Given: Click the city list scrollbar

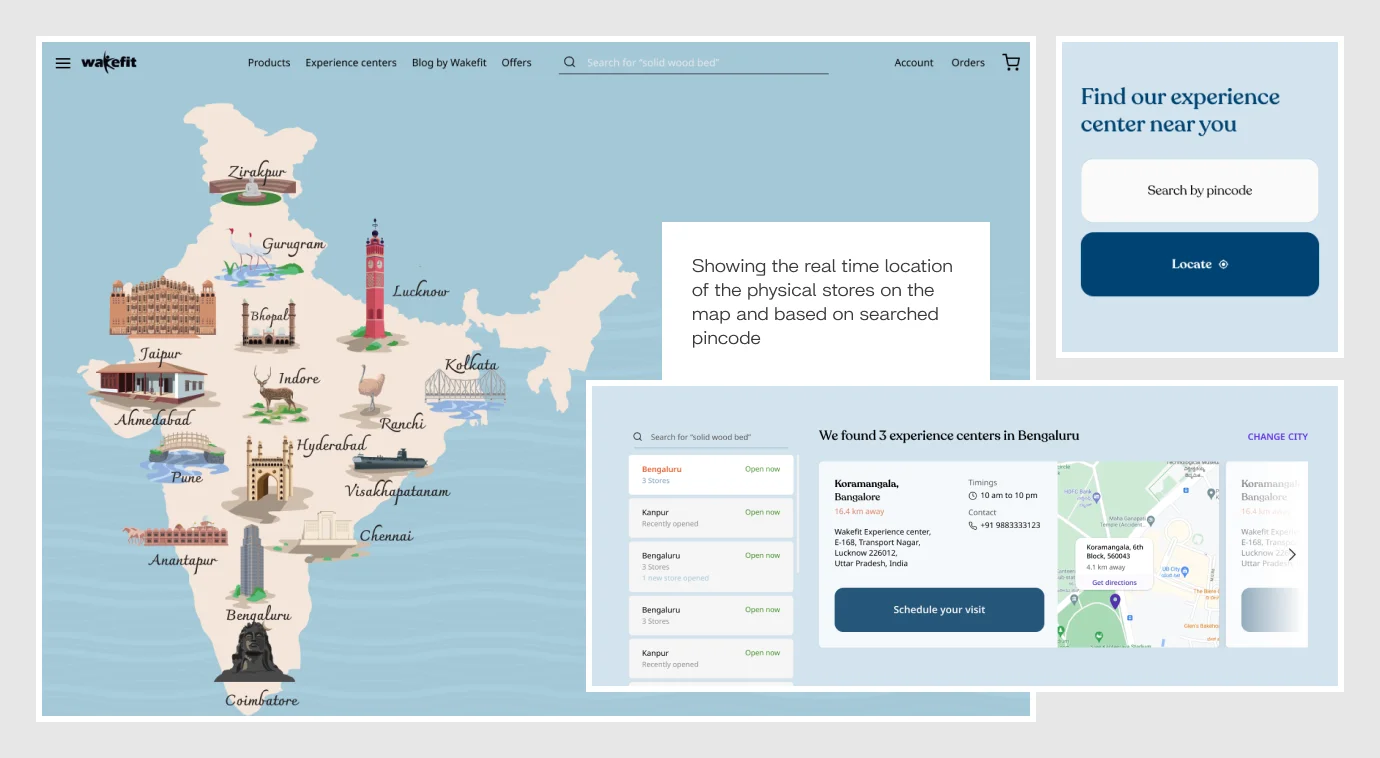Looking at the screenshot, I should click(x=798, y=513).
